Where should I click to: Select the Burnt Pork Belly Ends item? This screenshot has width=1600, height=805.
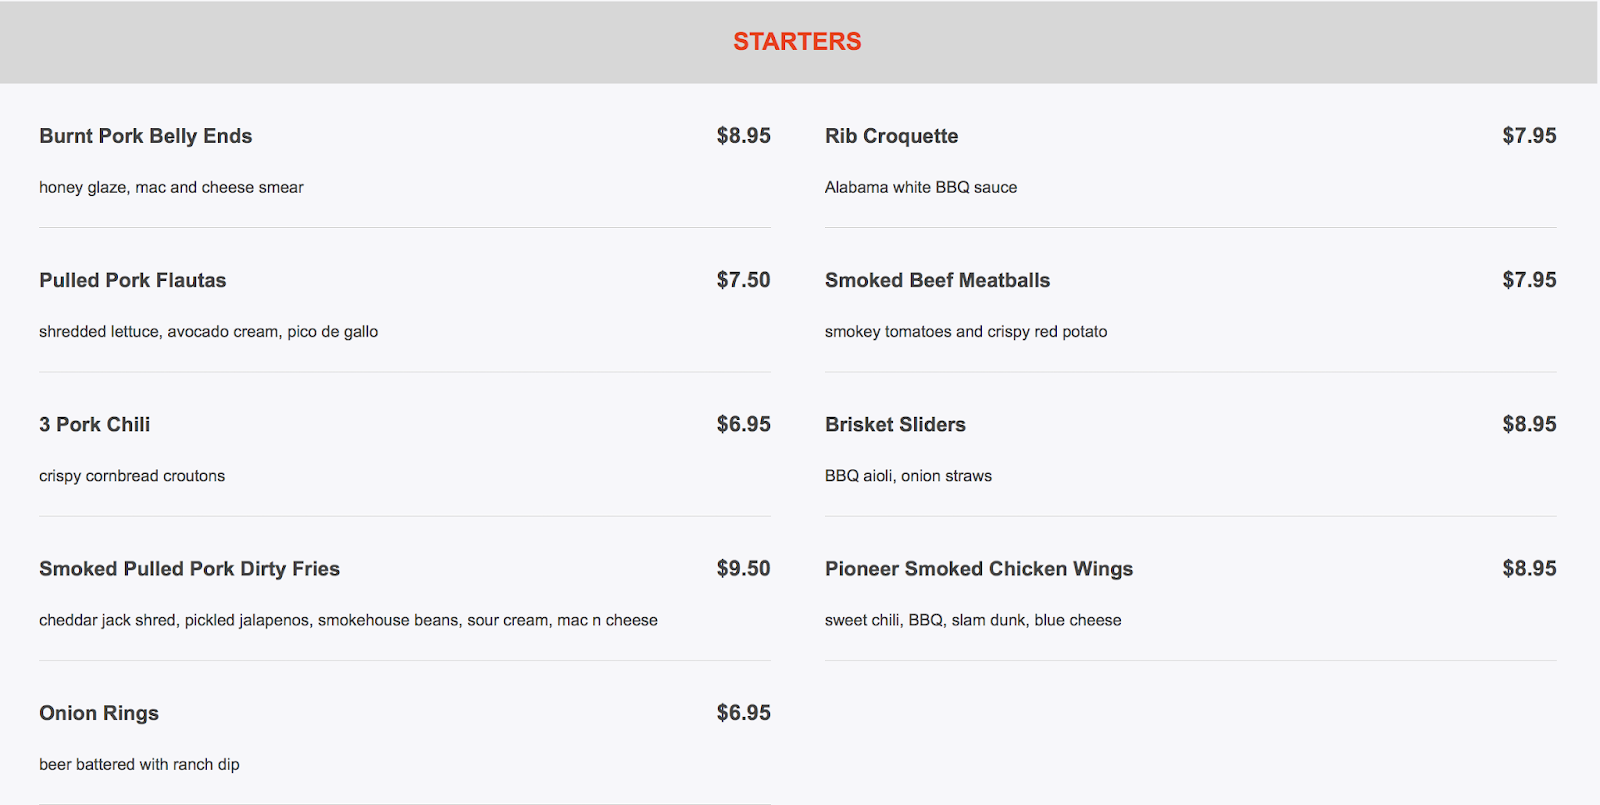(x=145, y=136)
